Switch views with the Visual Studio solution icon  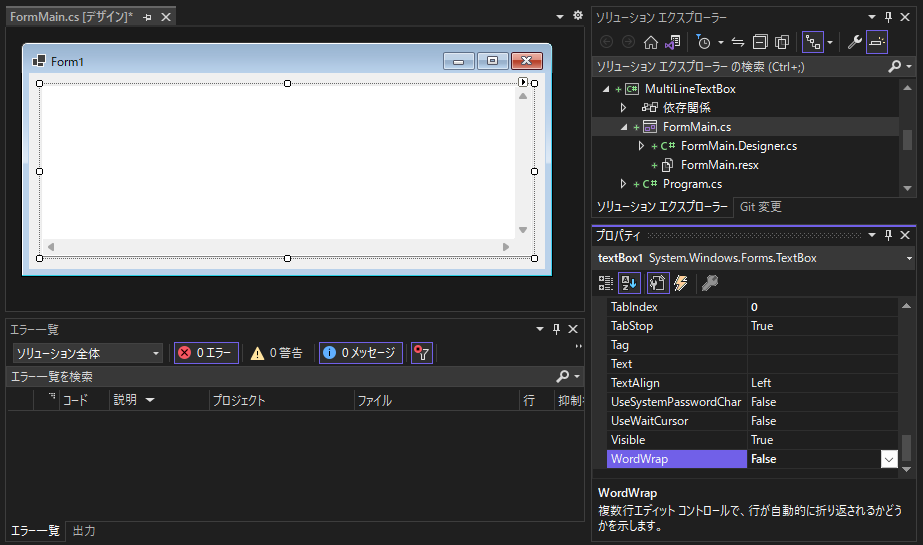673,42
